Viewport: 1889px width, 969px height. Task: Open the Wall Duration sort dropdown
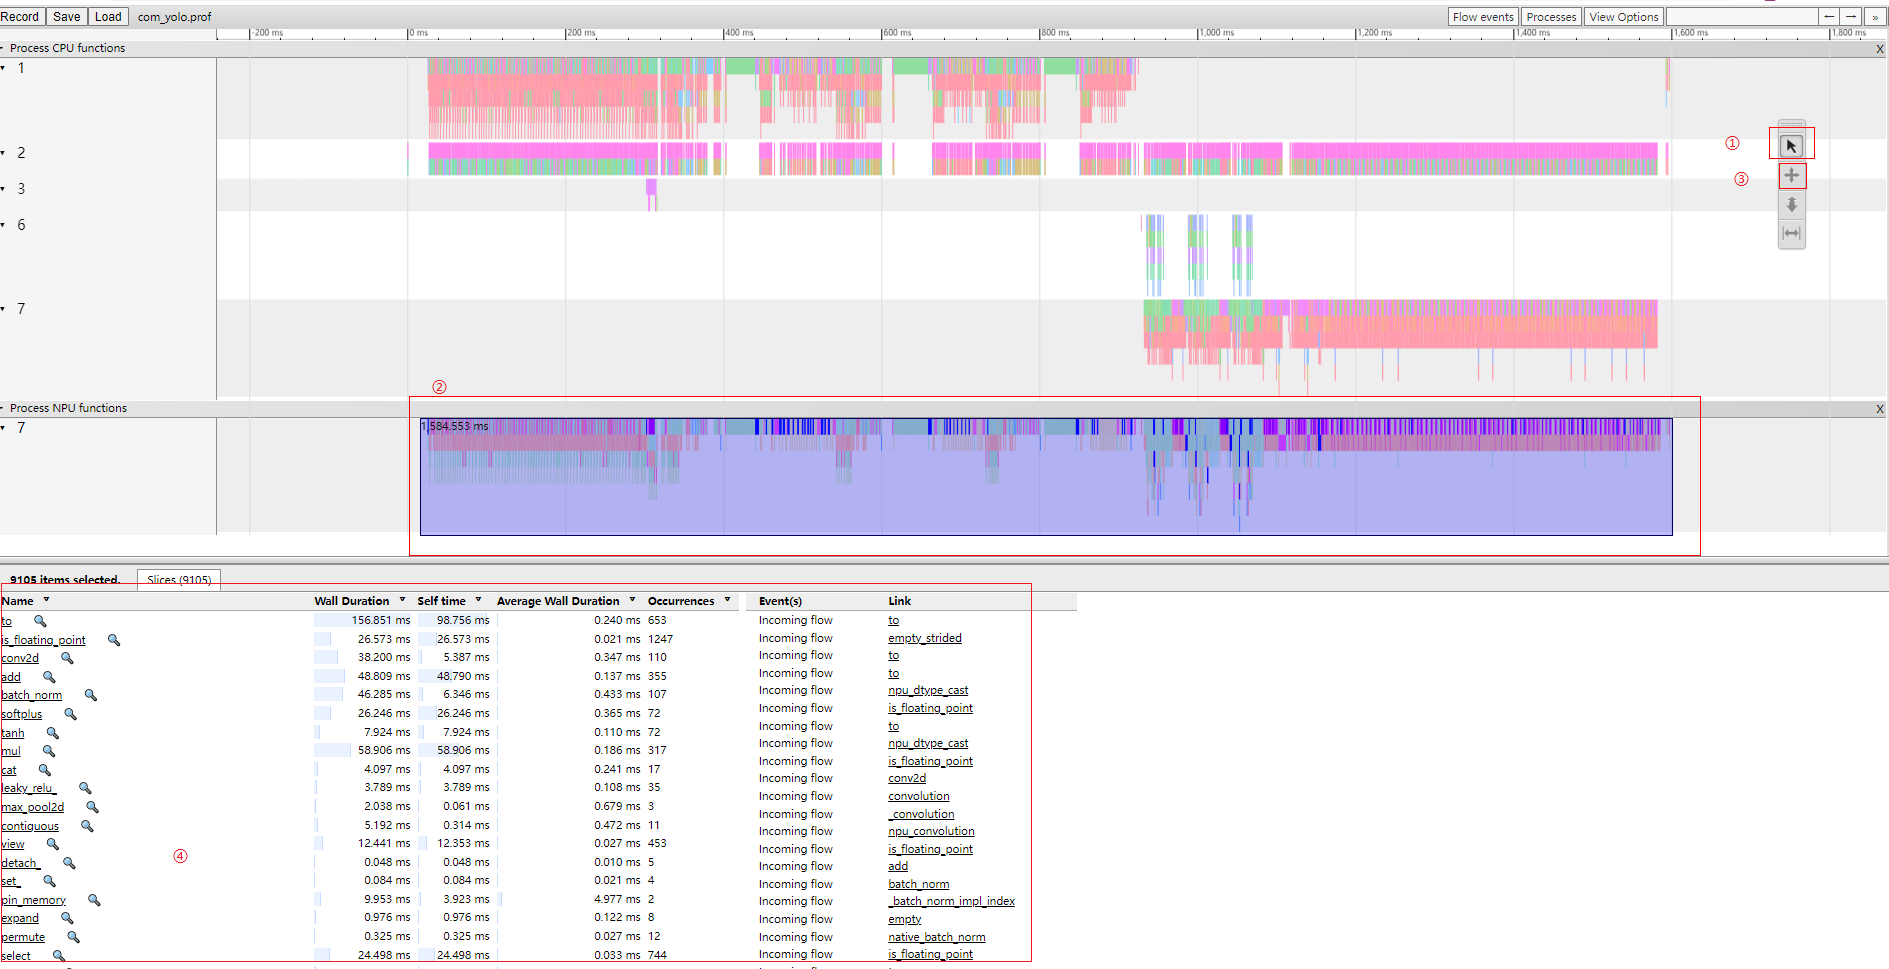point(402,600)
